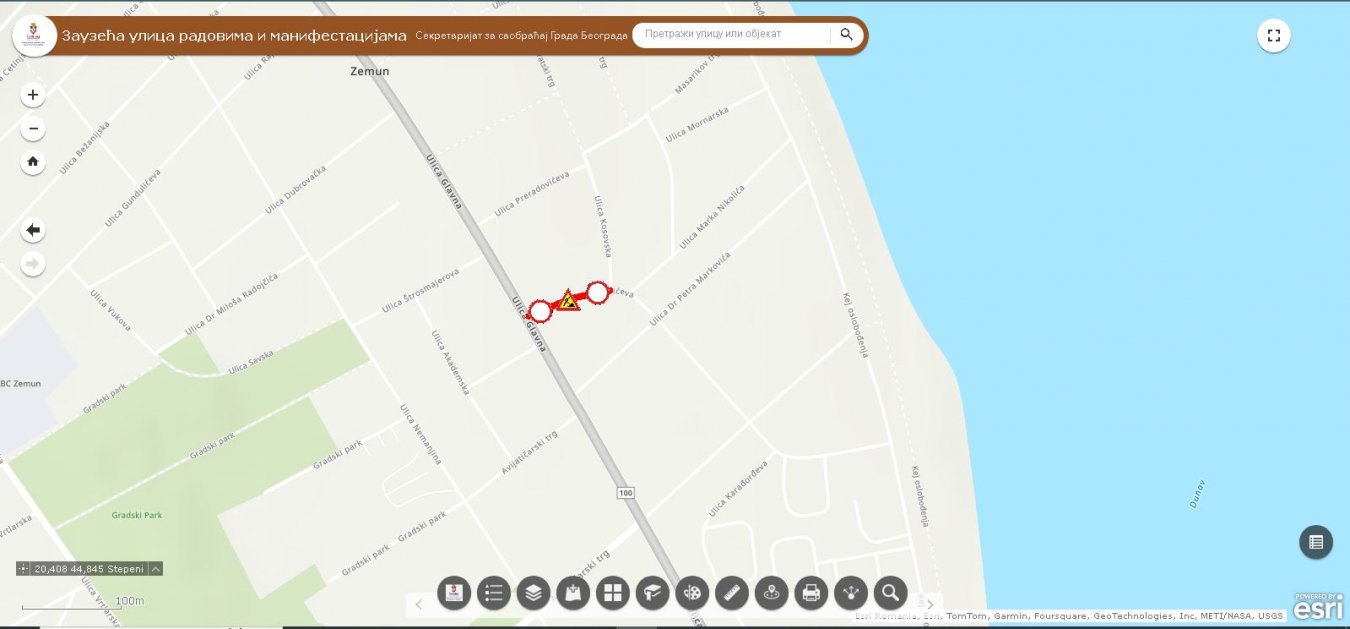1350x629 pixels.
Task: Reset map to default home extent
Action: click(33, 162)
